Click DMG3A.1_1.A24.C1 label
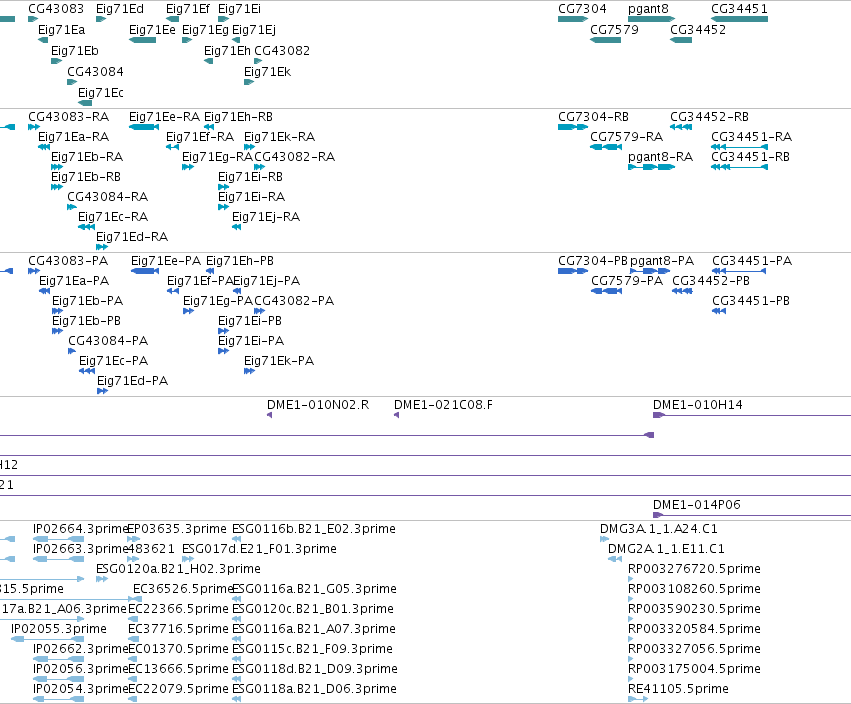Viewport: 851px width, 704px height. pyautogui.click(x=658, y=529)
